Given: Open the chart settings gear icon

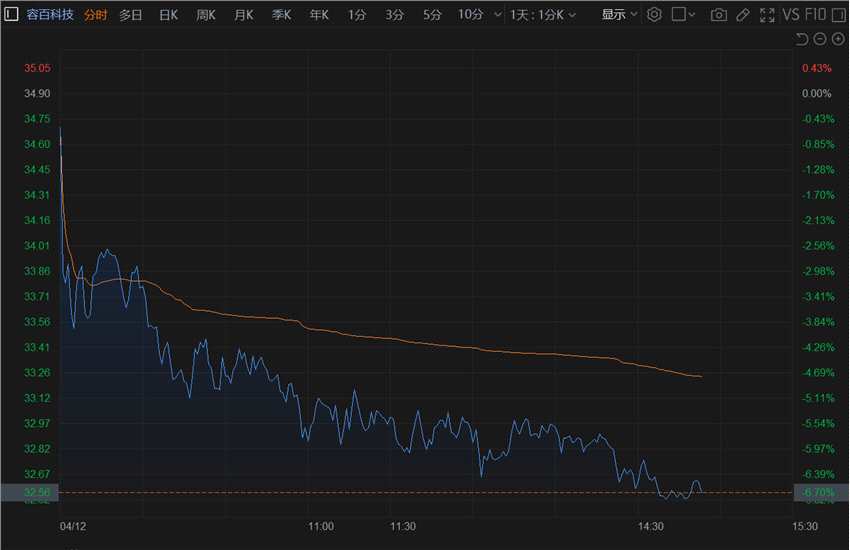Looking at the screenshot, I should tap(654, 15).
